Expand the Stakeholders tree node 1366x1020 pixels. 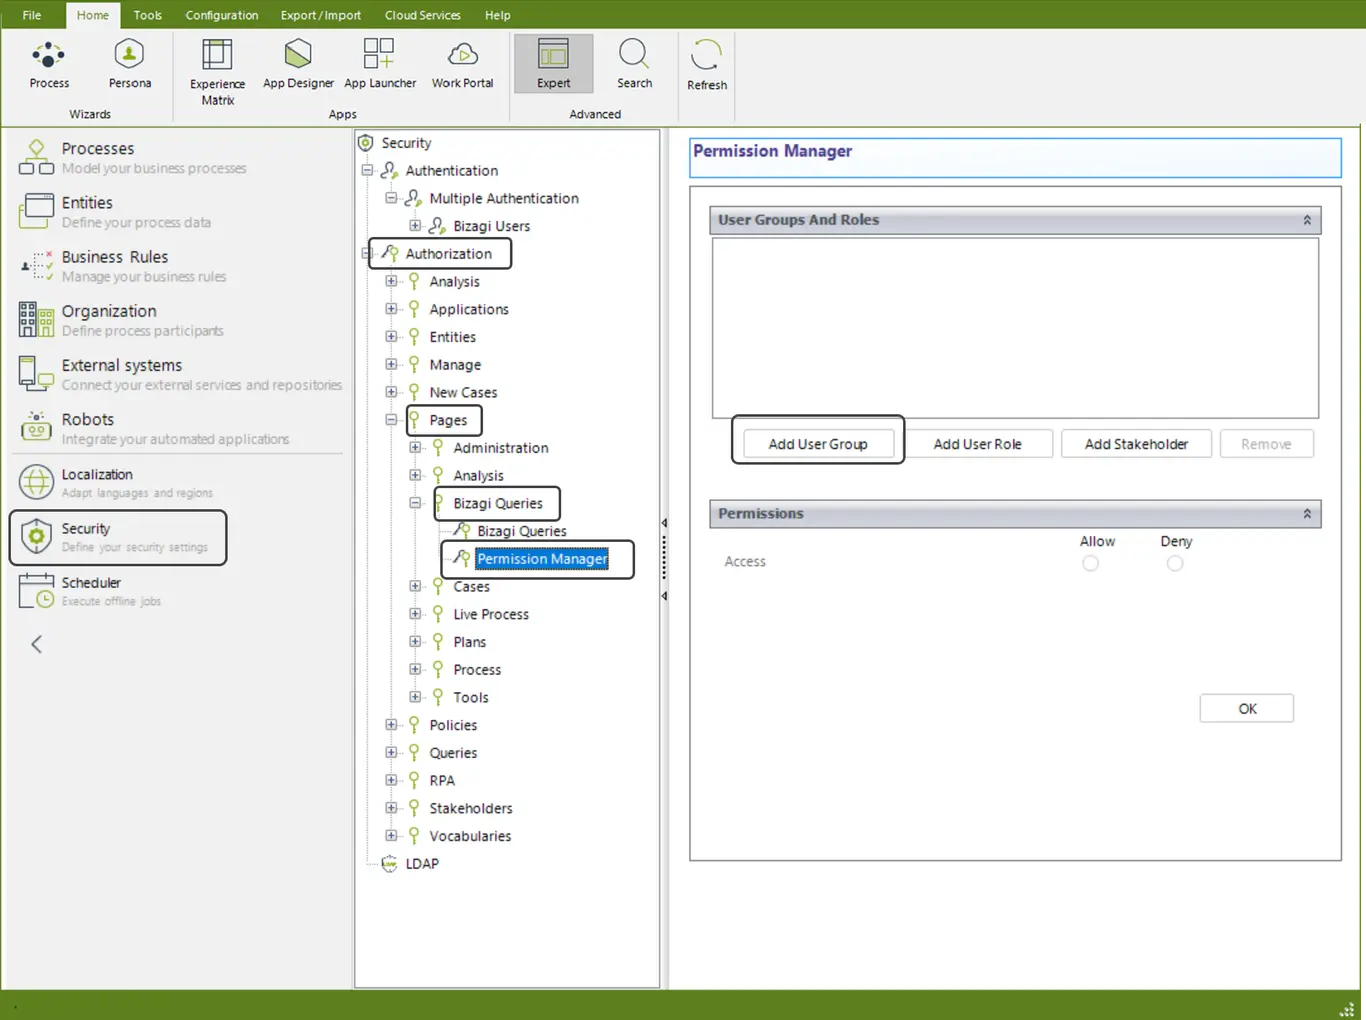click(391, 808)
